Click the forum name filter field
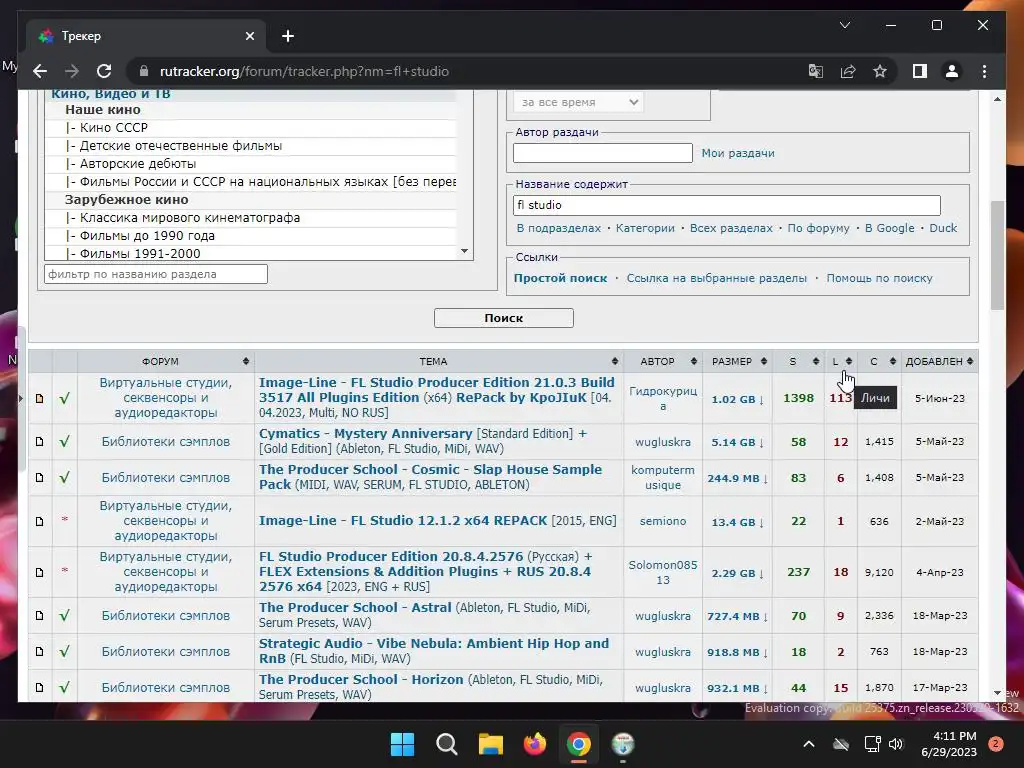 pyautogui.click(x=156, y=274)
